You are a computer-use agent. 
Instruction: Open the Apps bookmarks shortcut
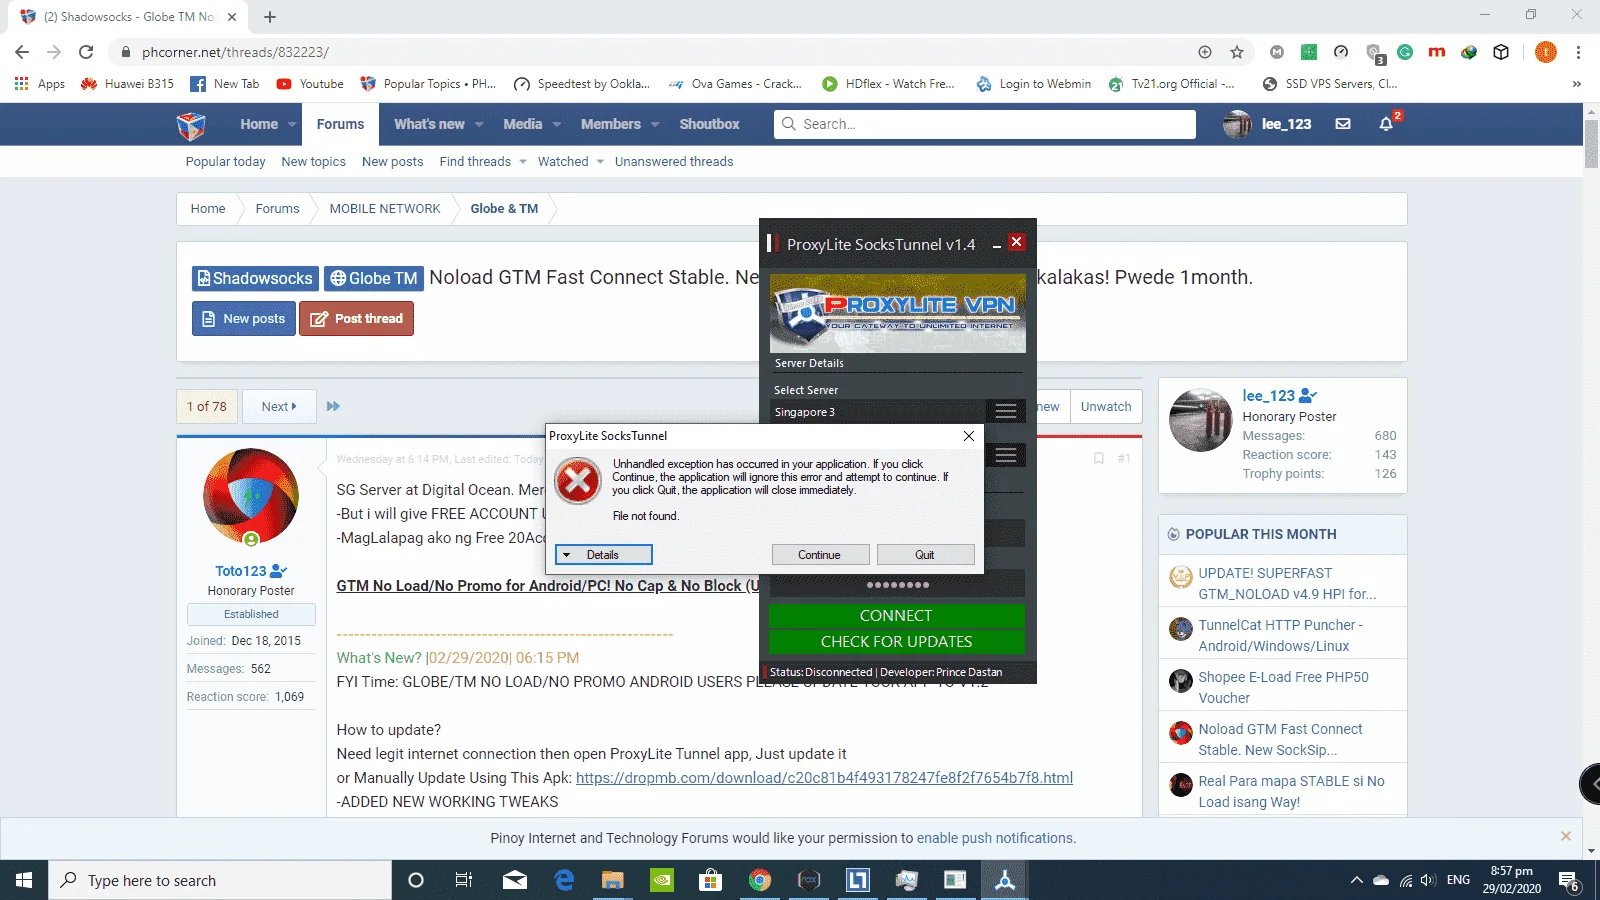coord(40,84)
